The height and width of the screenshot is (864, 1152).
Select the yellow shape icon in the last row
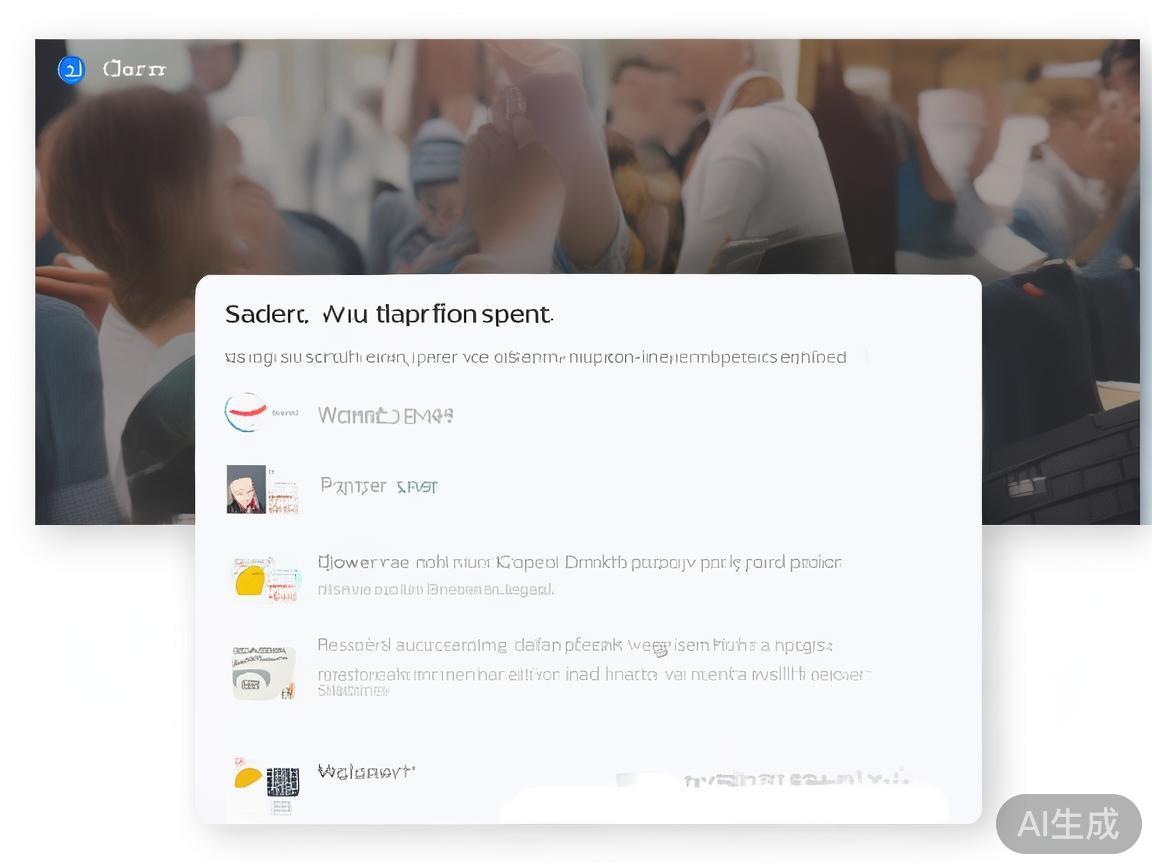[x=248, y=777]
